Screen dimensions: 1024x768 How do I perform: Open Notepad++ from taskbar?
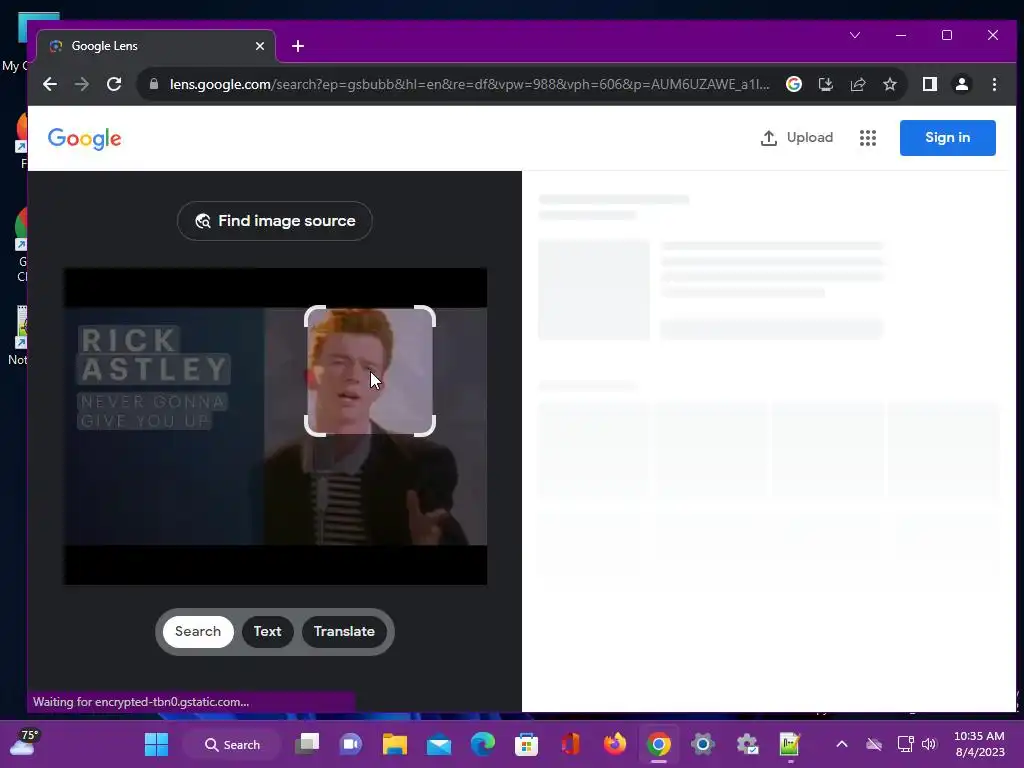click(x=790, y=744)
